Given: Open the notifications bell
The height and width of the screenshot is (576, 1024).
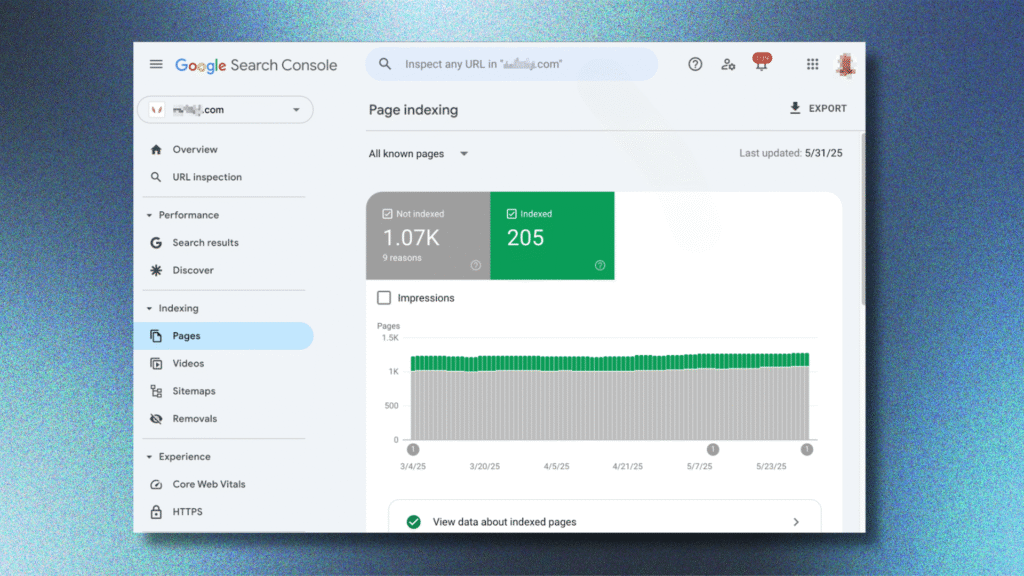Looking at the screenshot, I should (x=761, y=63).
